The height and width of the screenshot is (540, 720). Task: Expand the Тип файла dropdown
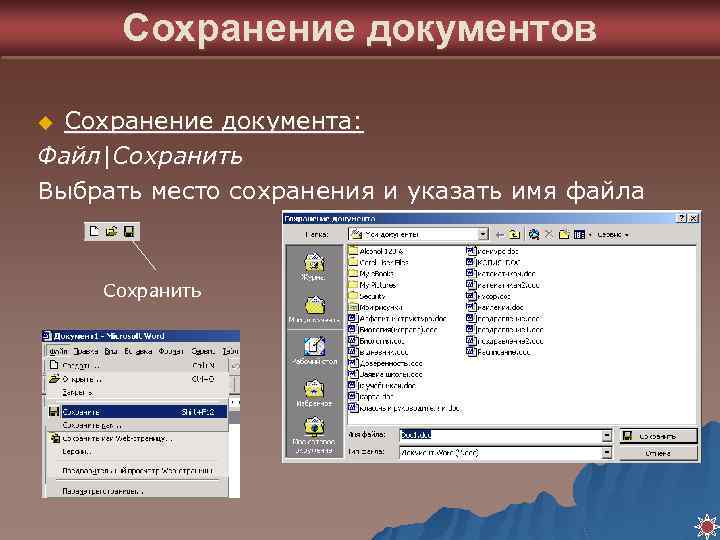click(x=607, y=453)
